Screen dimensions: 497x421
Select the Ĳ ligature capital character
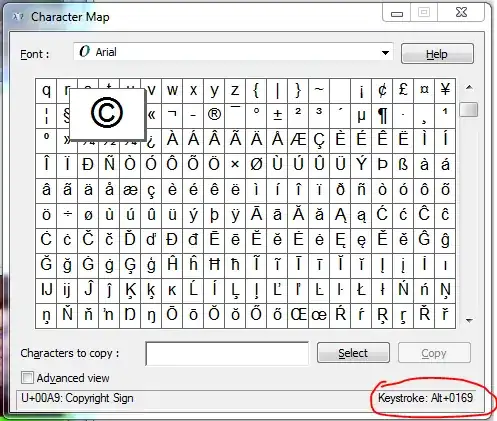[46, 290]
